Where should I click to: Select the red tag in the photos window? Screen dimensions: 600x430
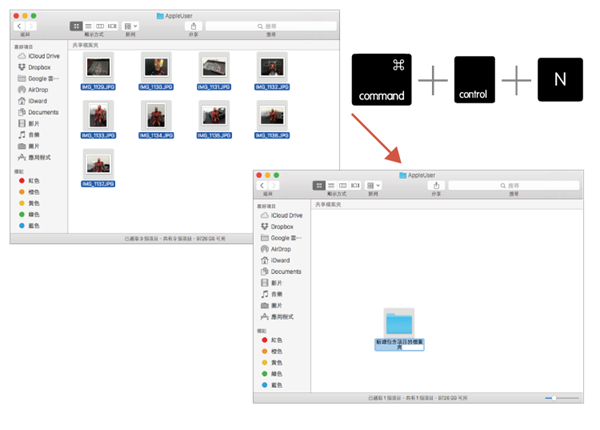click(29, 181)
